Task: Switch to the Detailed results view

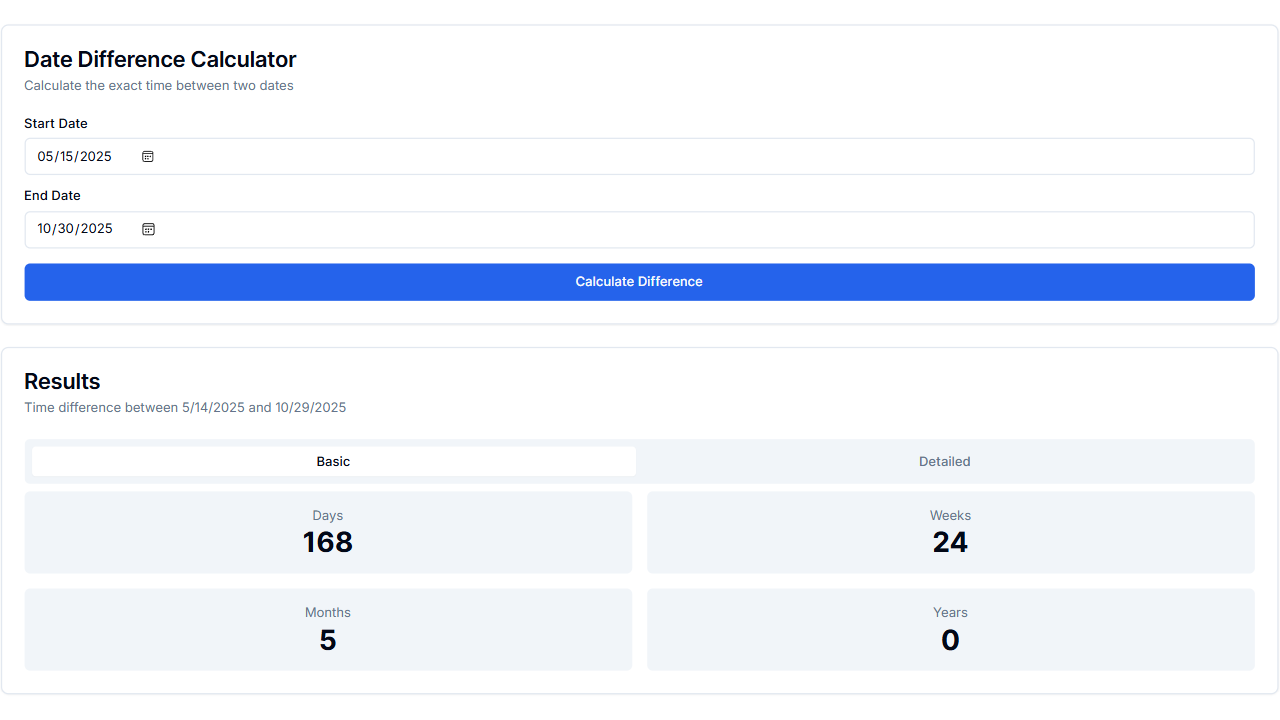Action: coord(944,461)
